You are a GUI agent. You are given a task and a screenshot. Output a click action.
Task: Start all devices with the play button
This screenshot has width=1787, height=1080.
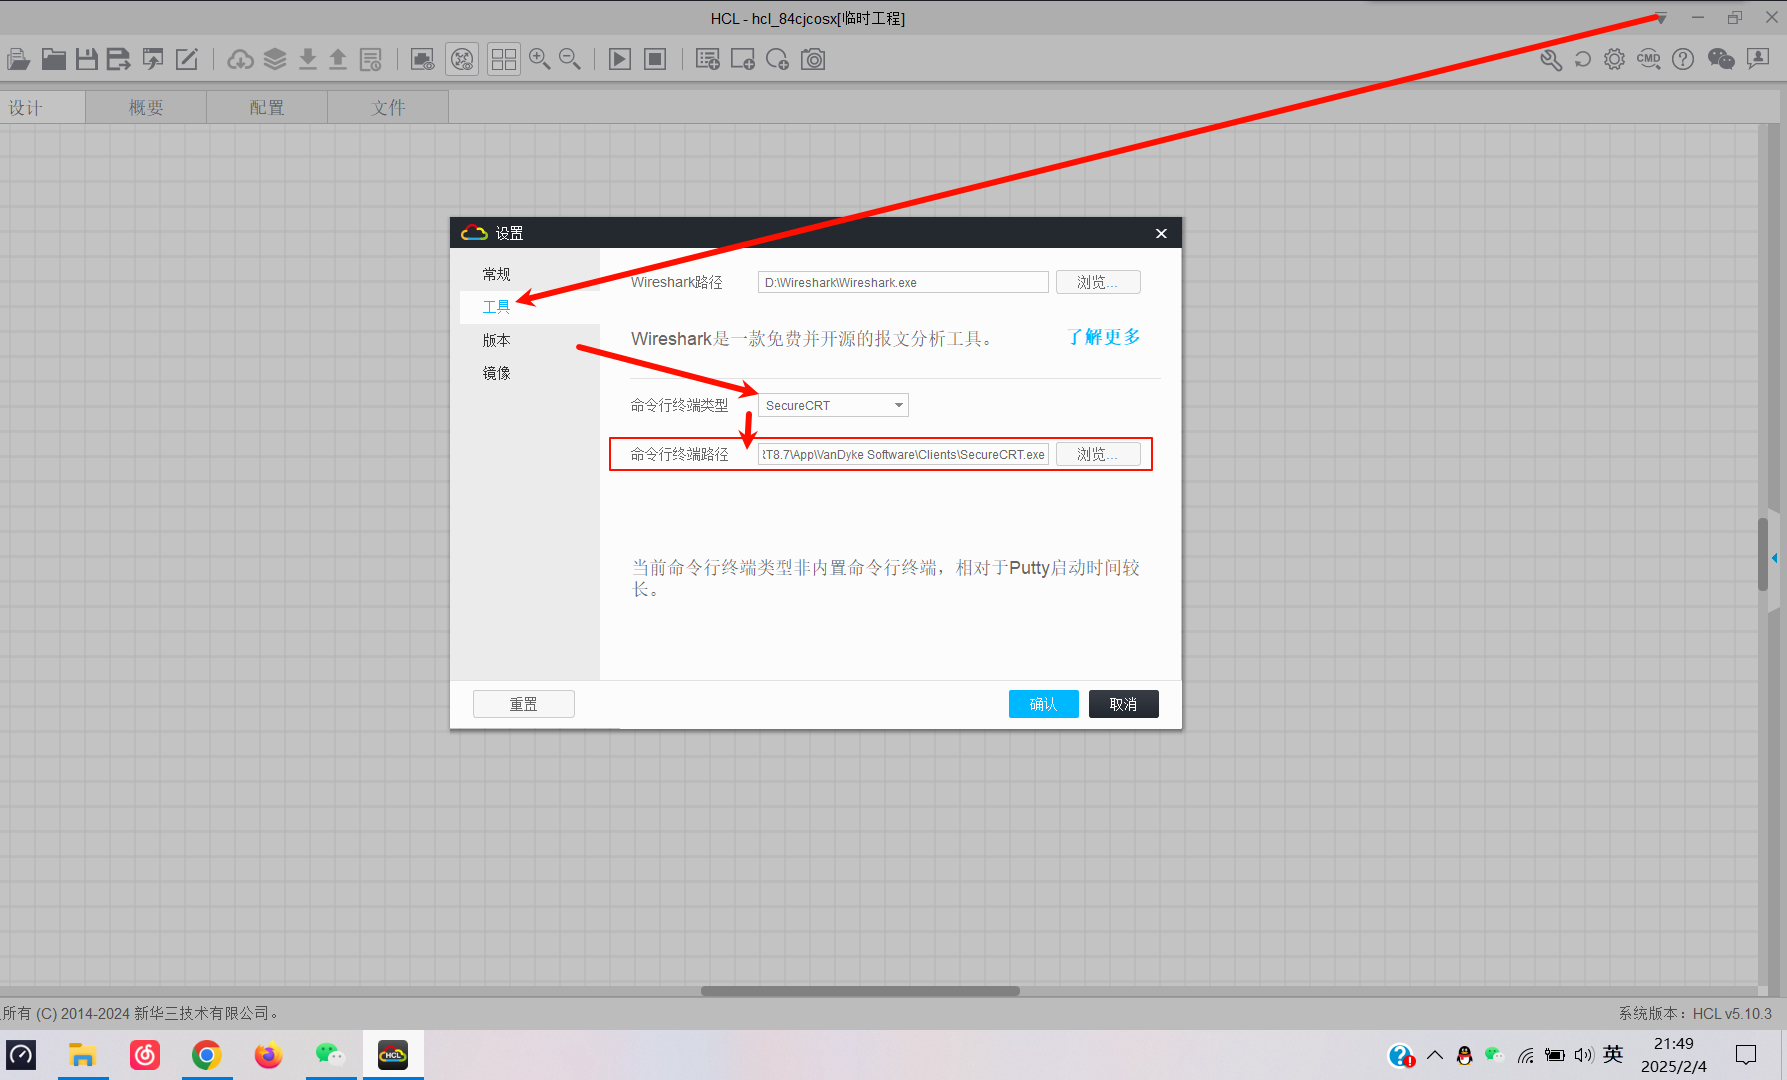pos(620,59)
